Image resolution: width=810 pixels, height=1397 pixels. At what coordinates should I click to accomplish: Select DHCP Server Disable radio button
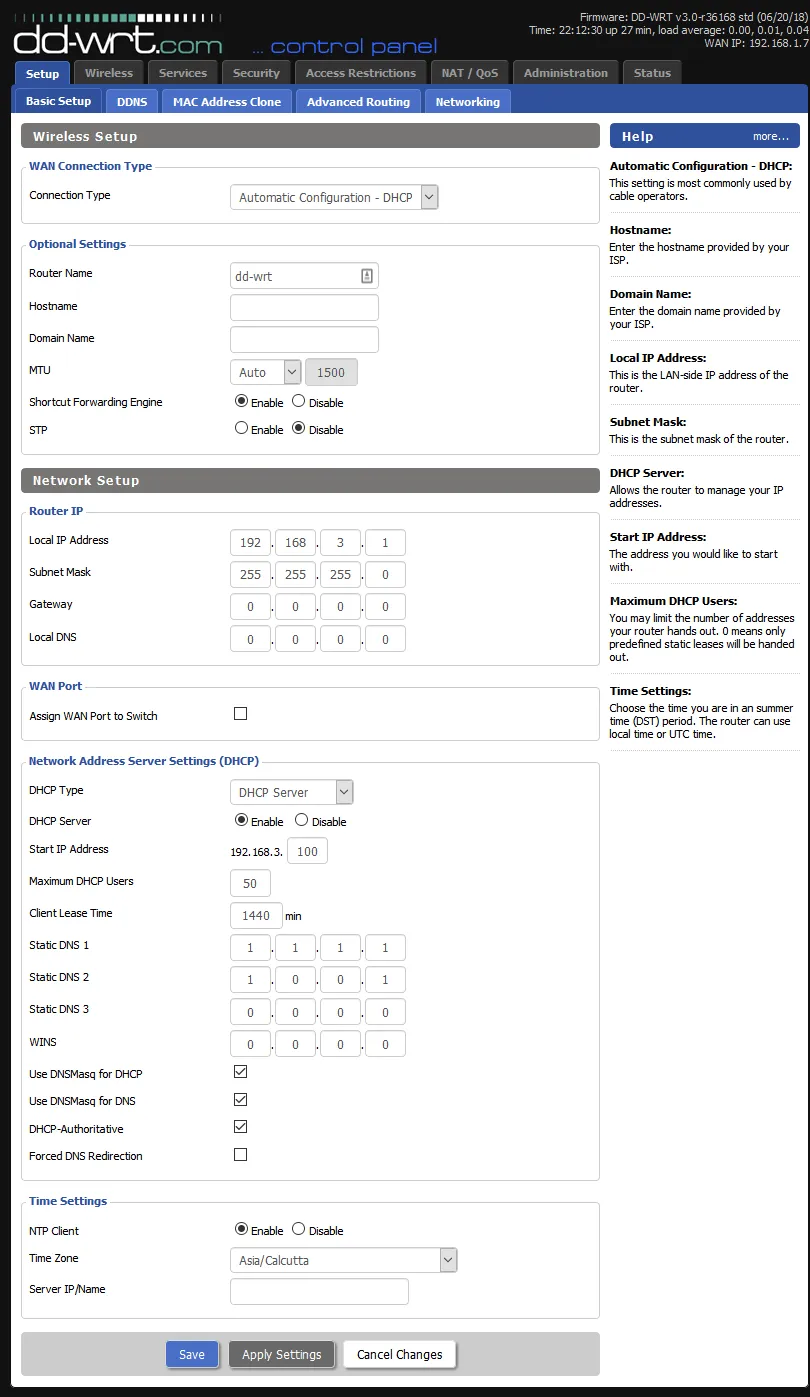tap(301, 820)
